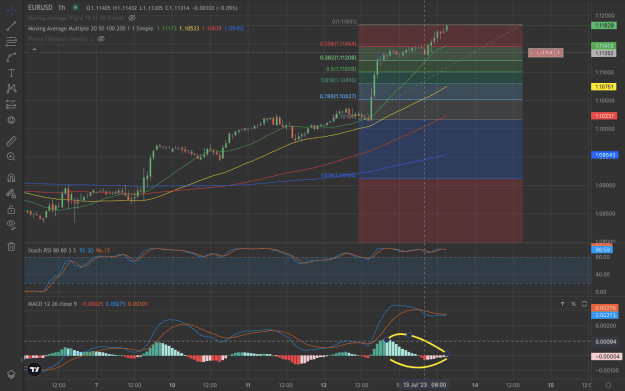Click the yellow 1.10533 MA value in legend

point(189,29)
